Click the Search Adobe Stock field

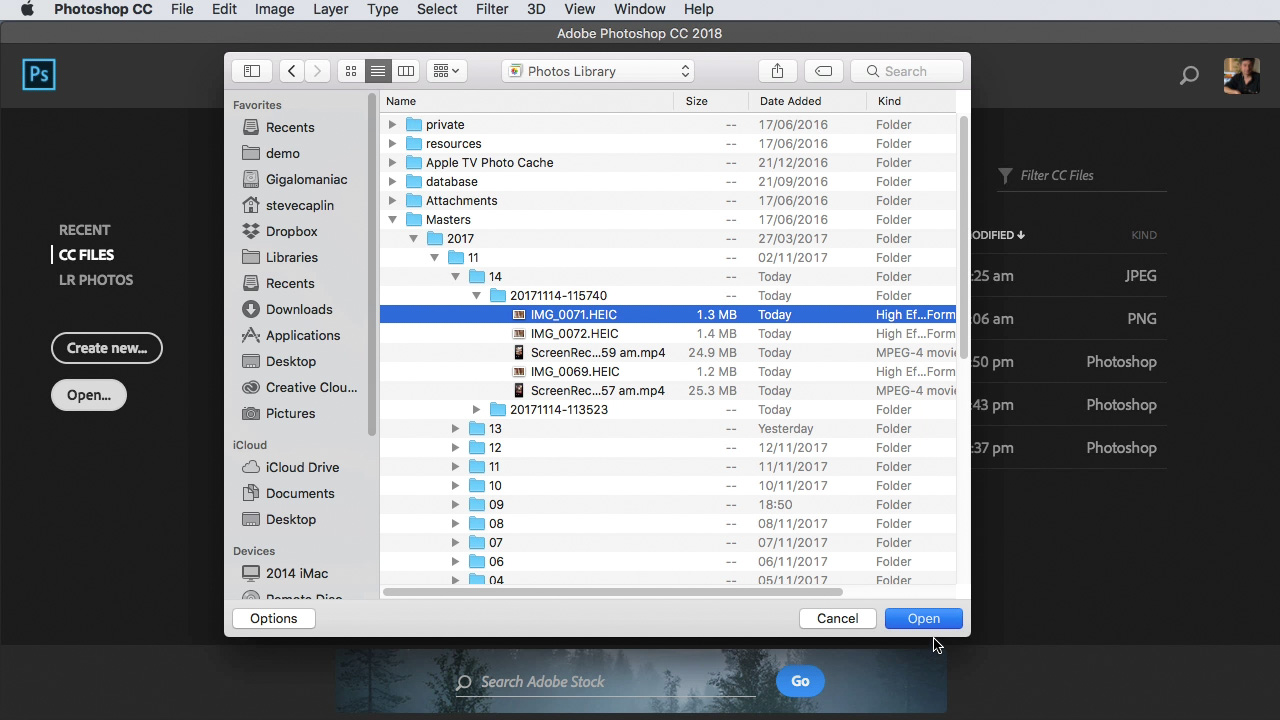click(x=605, y=682)
